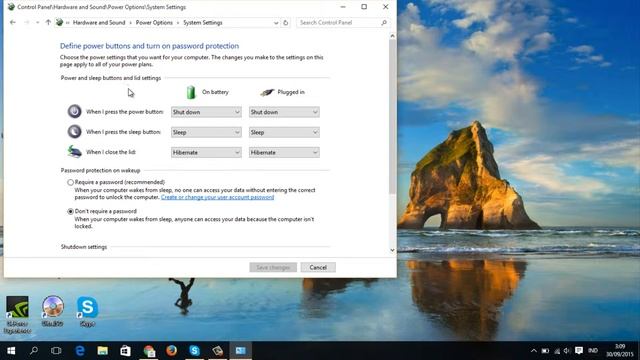This screenshot has height=360, width=640.
Task: Click the pencil app taskbar icon
Action: point(218,351)
